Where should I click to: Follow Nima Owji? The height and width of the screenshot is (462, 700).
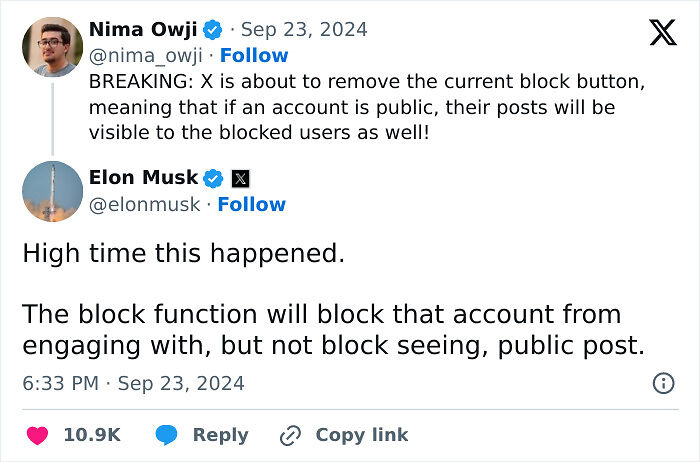[254, 56]
